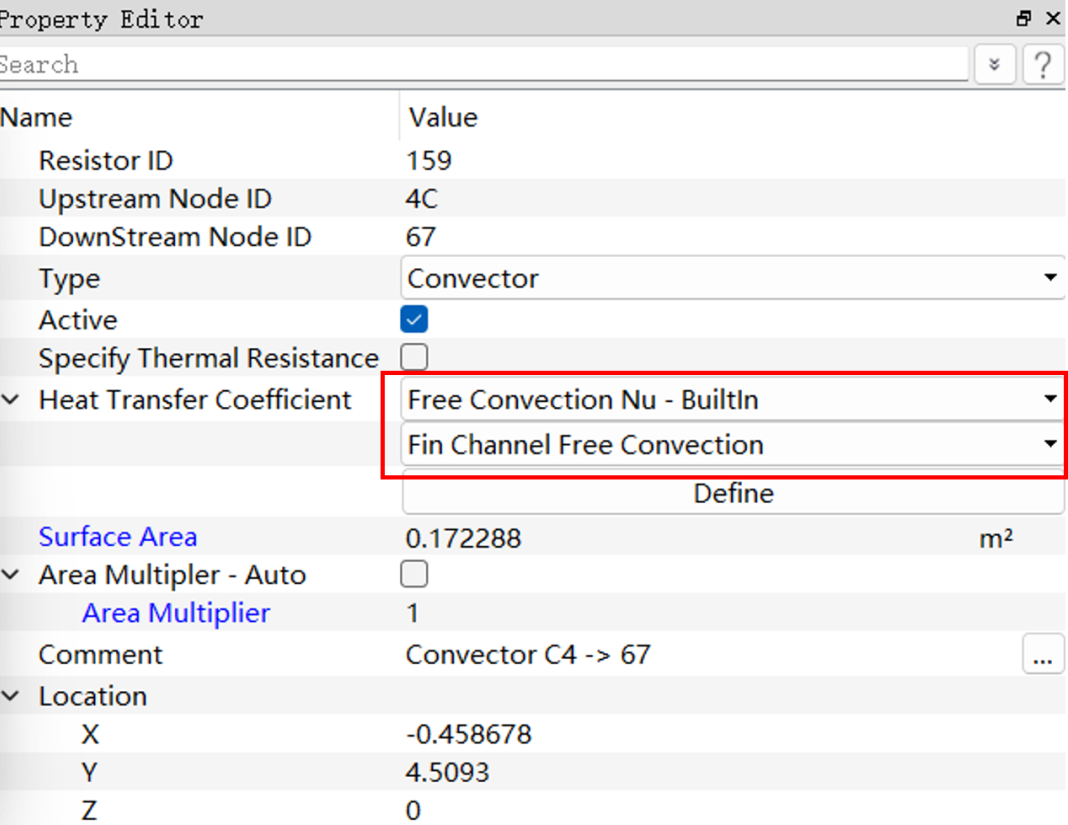
Task: Collapse the Location group
Action: pos(11,696)
